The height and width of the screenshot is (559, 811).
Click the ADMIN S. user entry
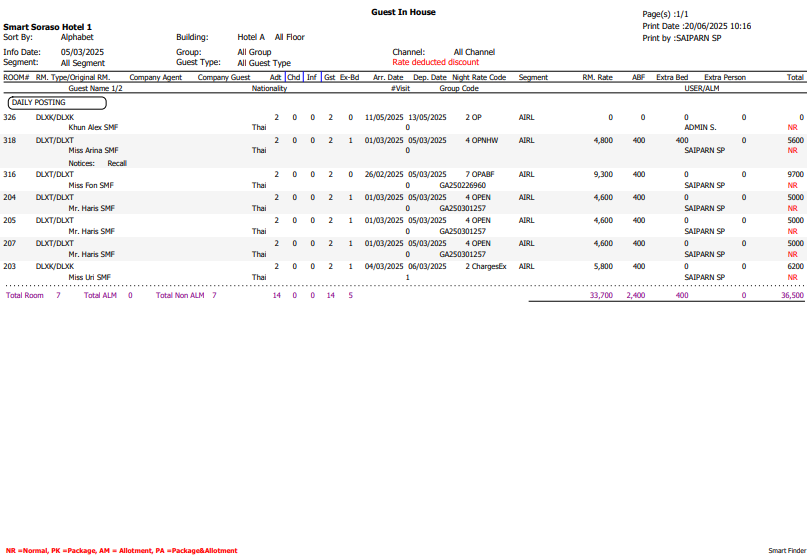[x=700, y=128]
